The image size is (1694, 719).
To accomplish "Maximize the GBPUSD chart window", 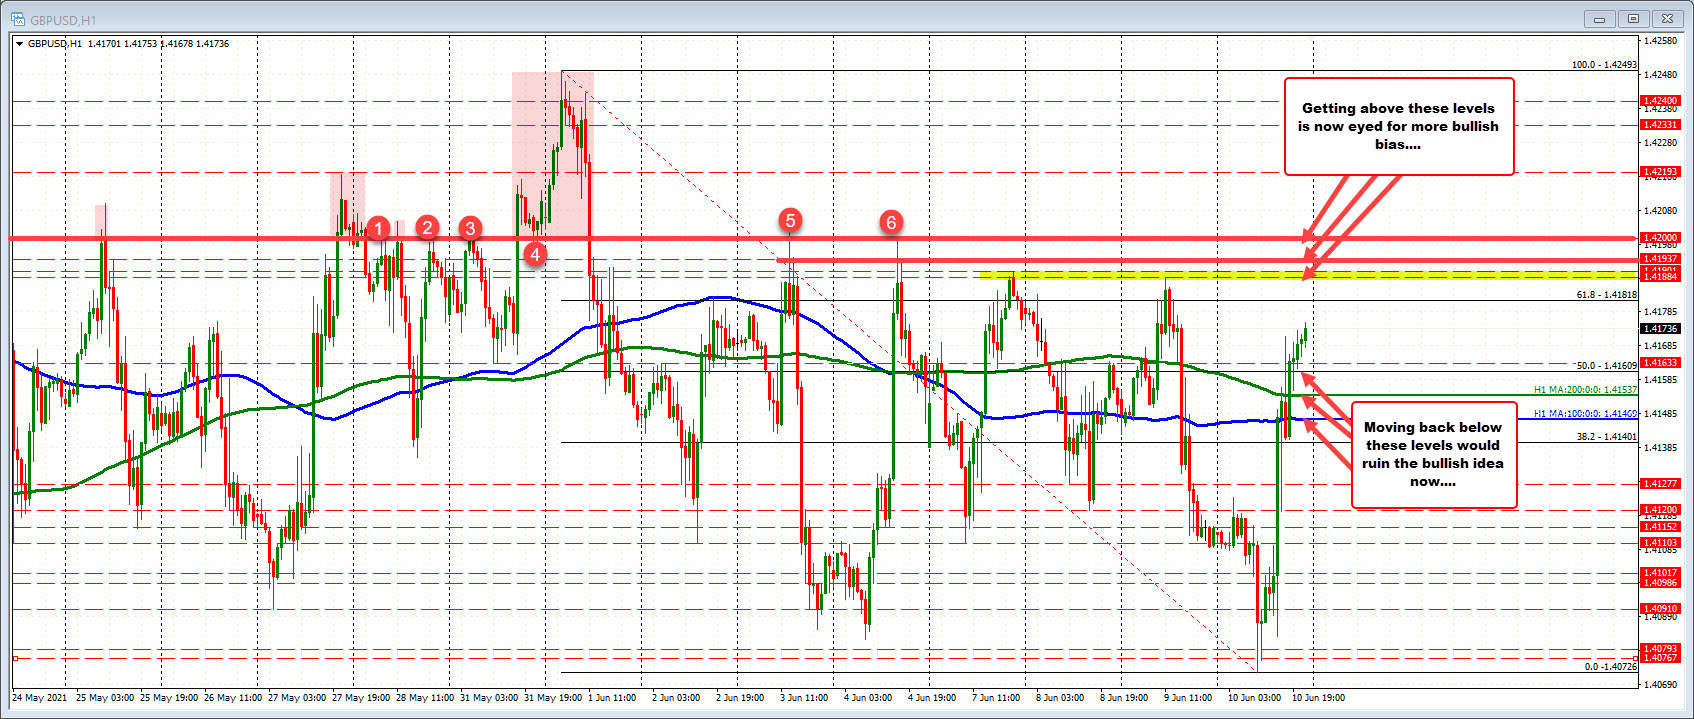I will pyautogui.click(x=1633, y=18).
